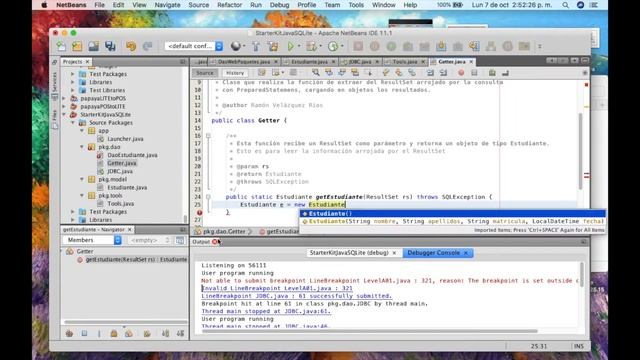Click the Apple menu logo

tap(44, 5)
